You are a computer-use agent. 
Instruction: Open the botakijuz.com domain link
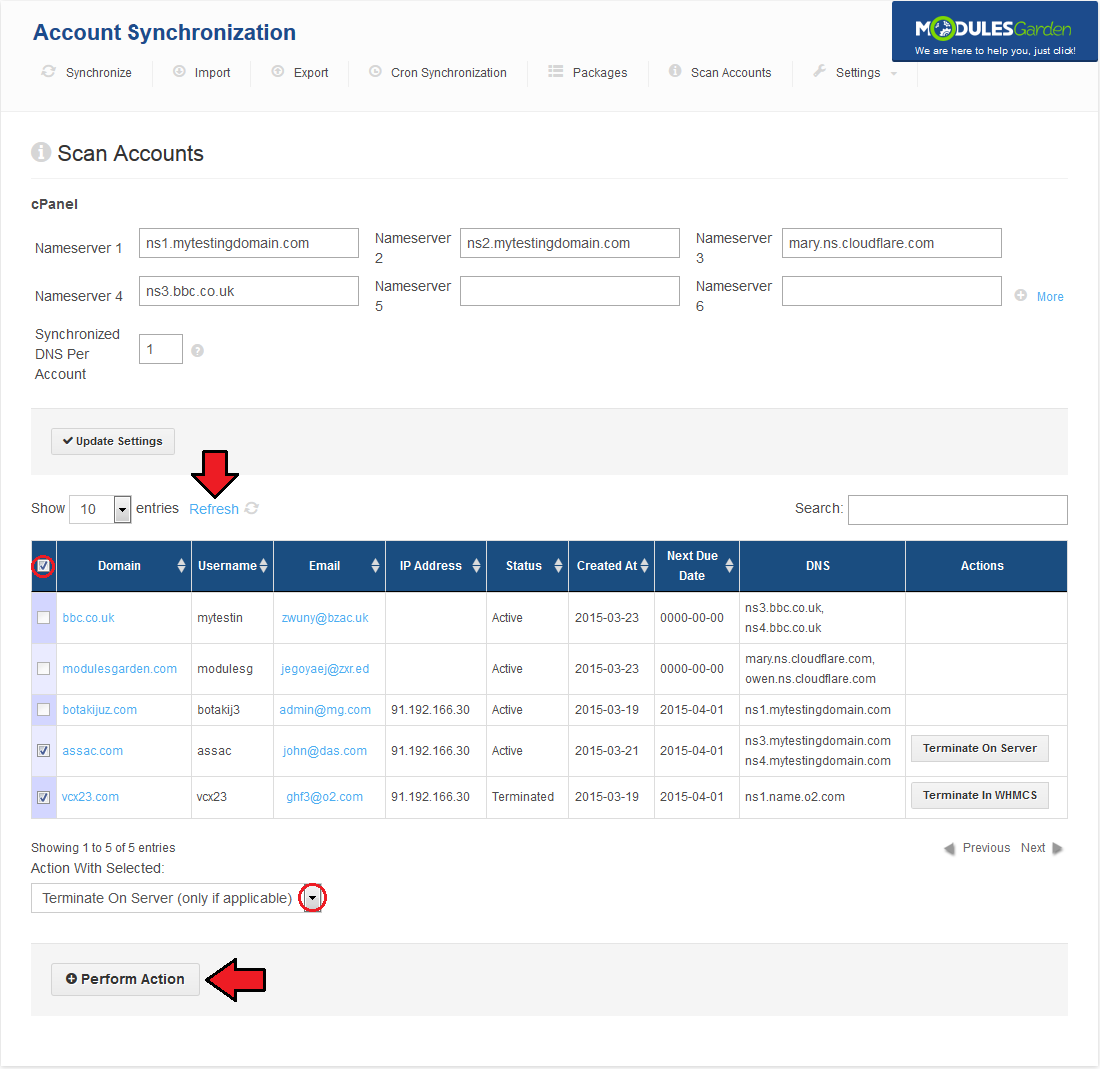click(100, 710)
